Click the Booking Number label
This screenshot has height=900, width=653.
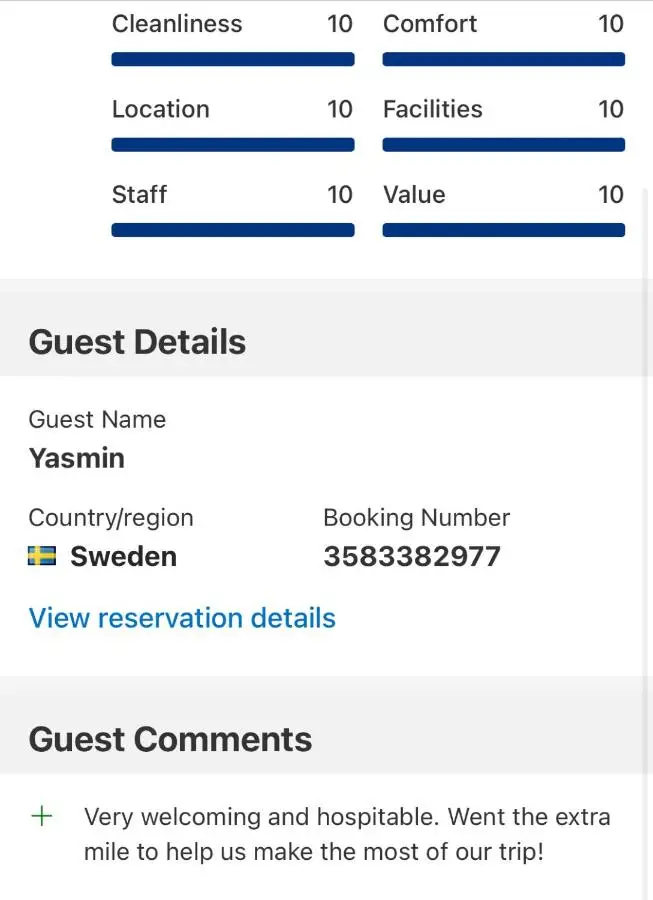(416, 518)
